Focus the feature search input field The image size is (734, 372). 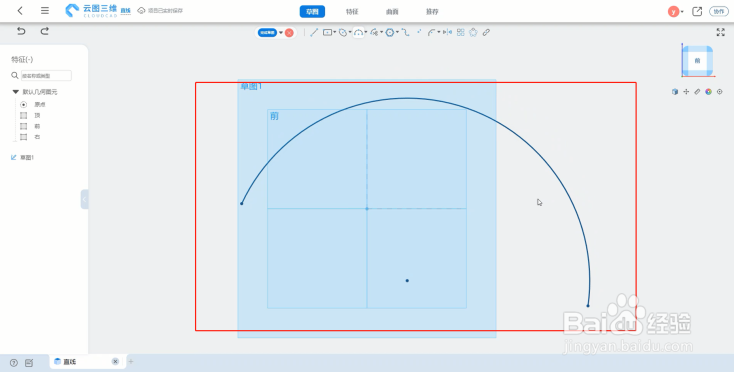pyautogui.click(x=46, y=75)
